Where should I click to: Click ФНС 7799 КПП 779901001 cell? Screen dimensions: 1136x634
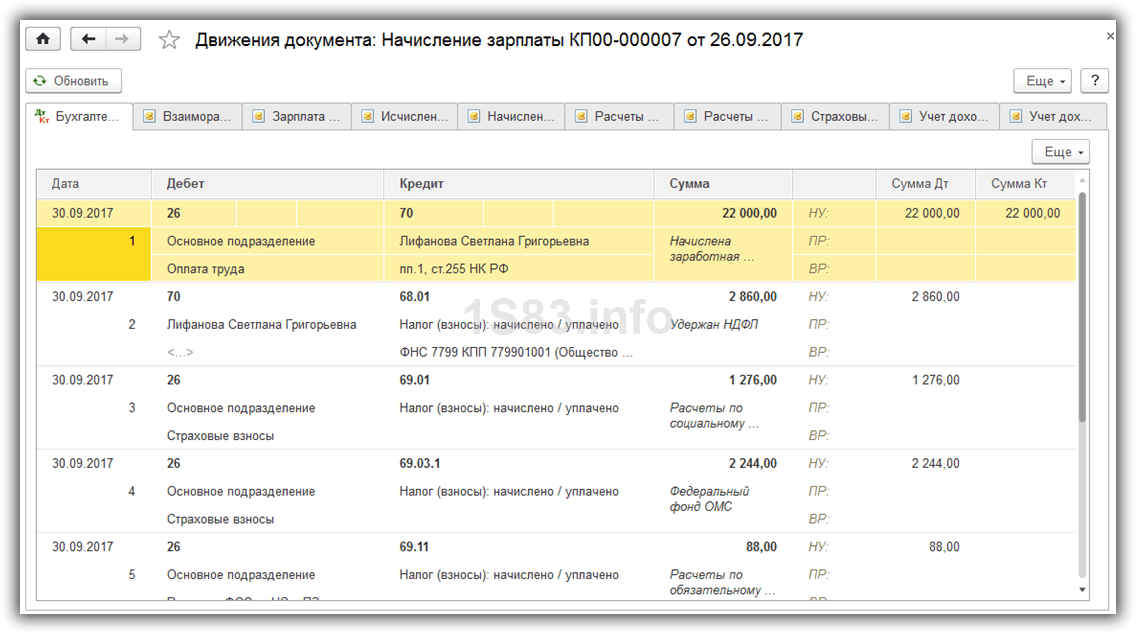click(x=515, y=352)
